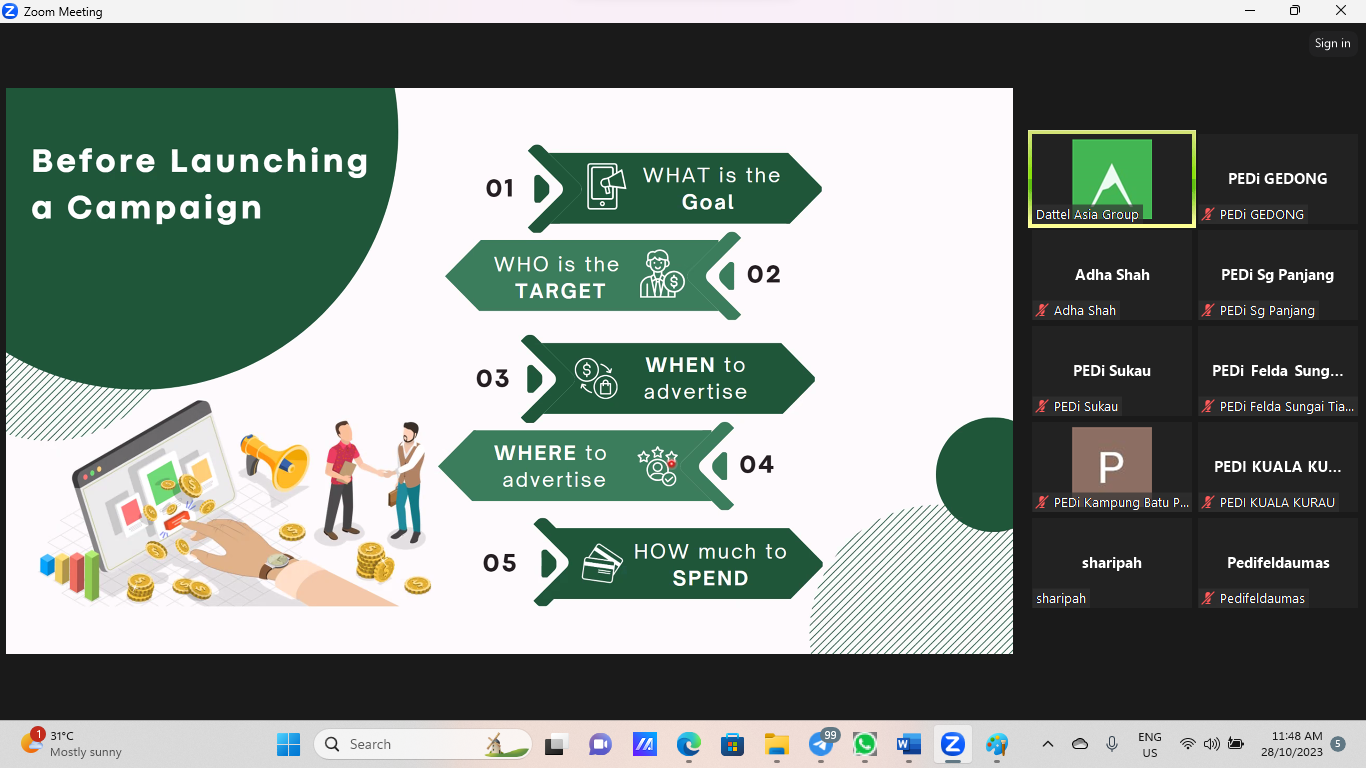Click the slide number 02
This screenshot has height=768, width=1366.
[764, 275]
